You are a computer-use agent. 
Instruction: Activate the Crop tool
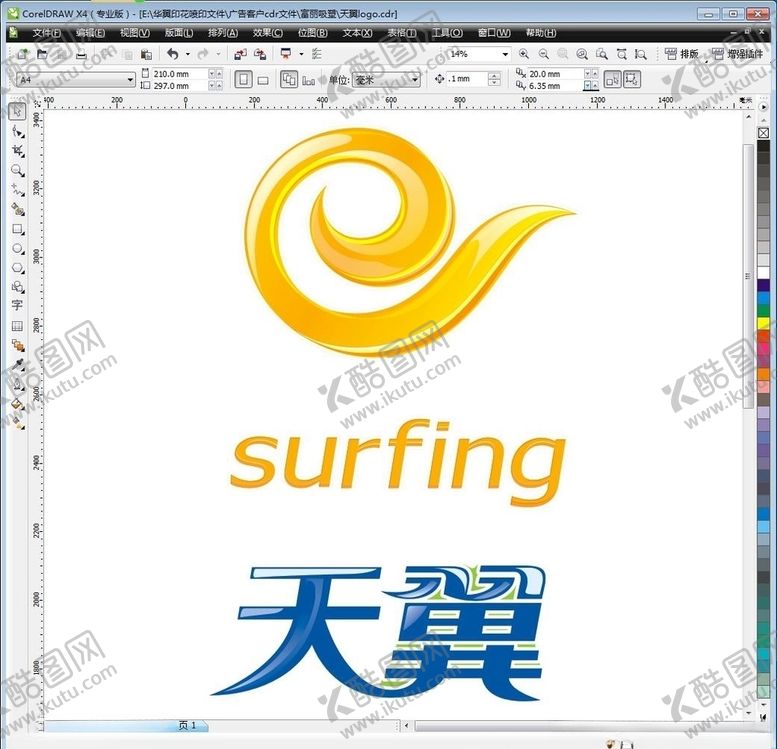[17, 151]
